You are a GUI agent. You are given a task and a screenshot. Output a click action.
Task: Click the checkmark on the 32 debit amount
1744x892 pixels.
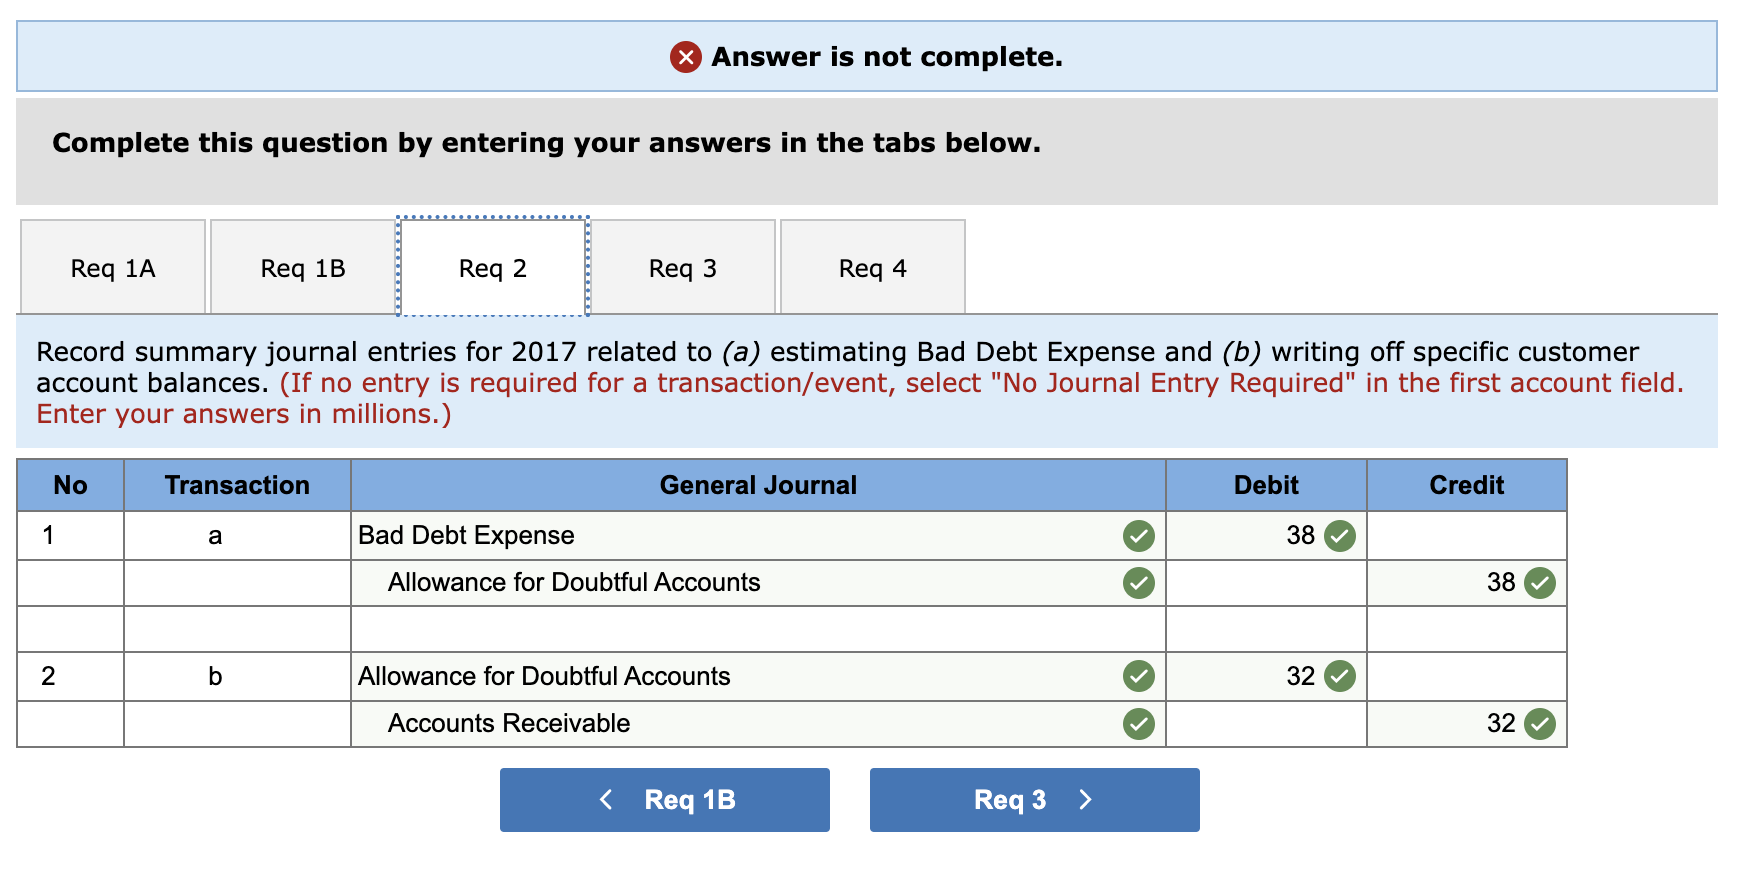pos(1340,676)
